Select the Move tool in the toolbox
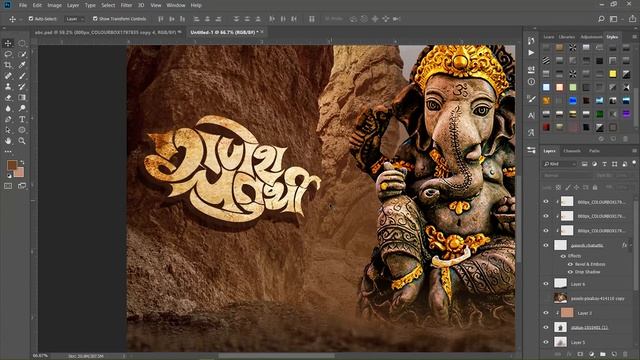The image size is (640, 360). tap(8, 43)
